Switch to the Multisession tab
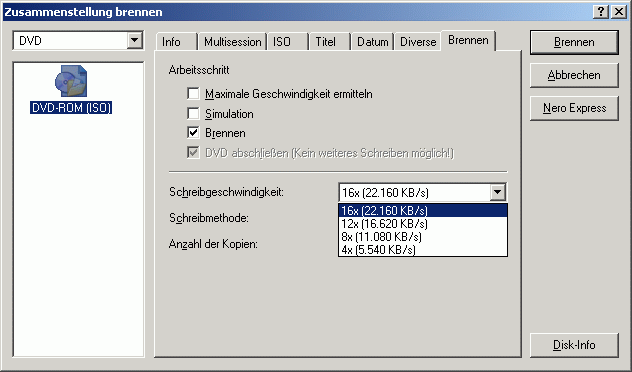 pyautogui.click(x=232, y=42)
